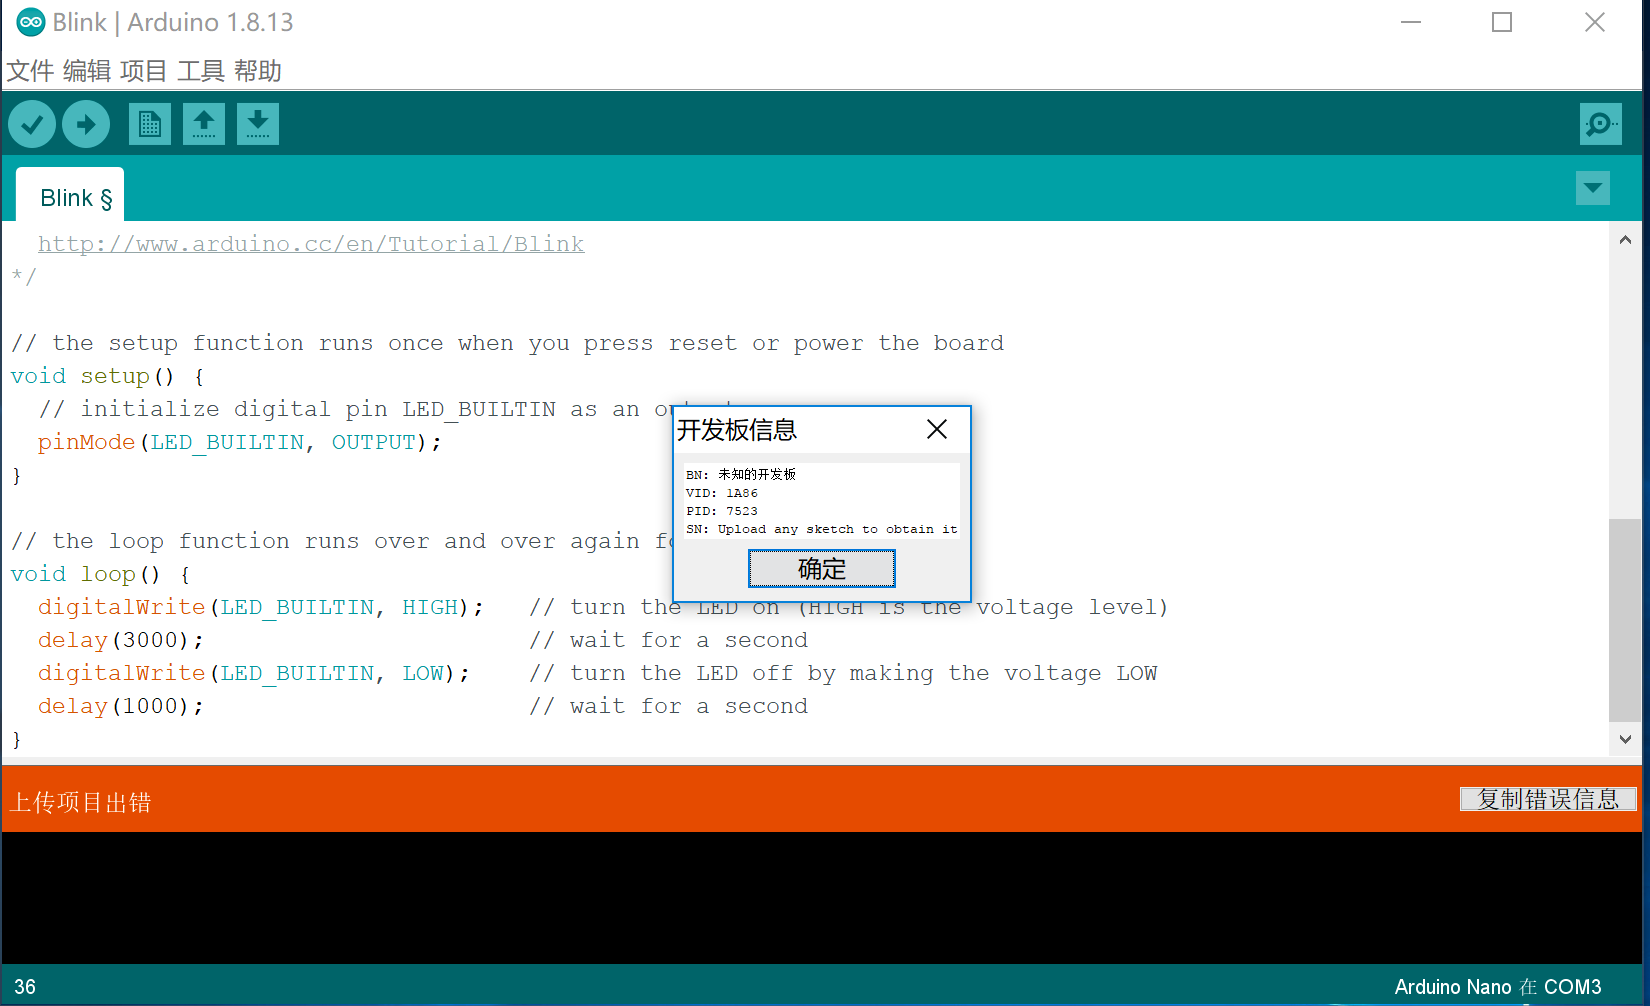The image size is (1650, 1006).
Task: Click the 'PID: 7523' line in dialog
Action: tap(722, 511)
